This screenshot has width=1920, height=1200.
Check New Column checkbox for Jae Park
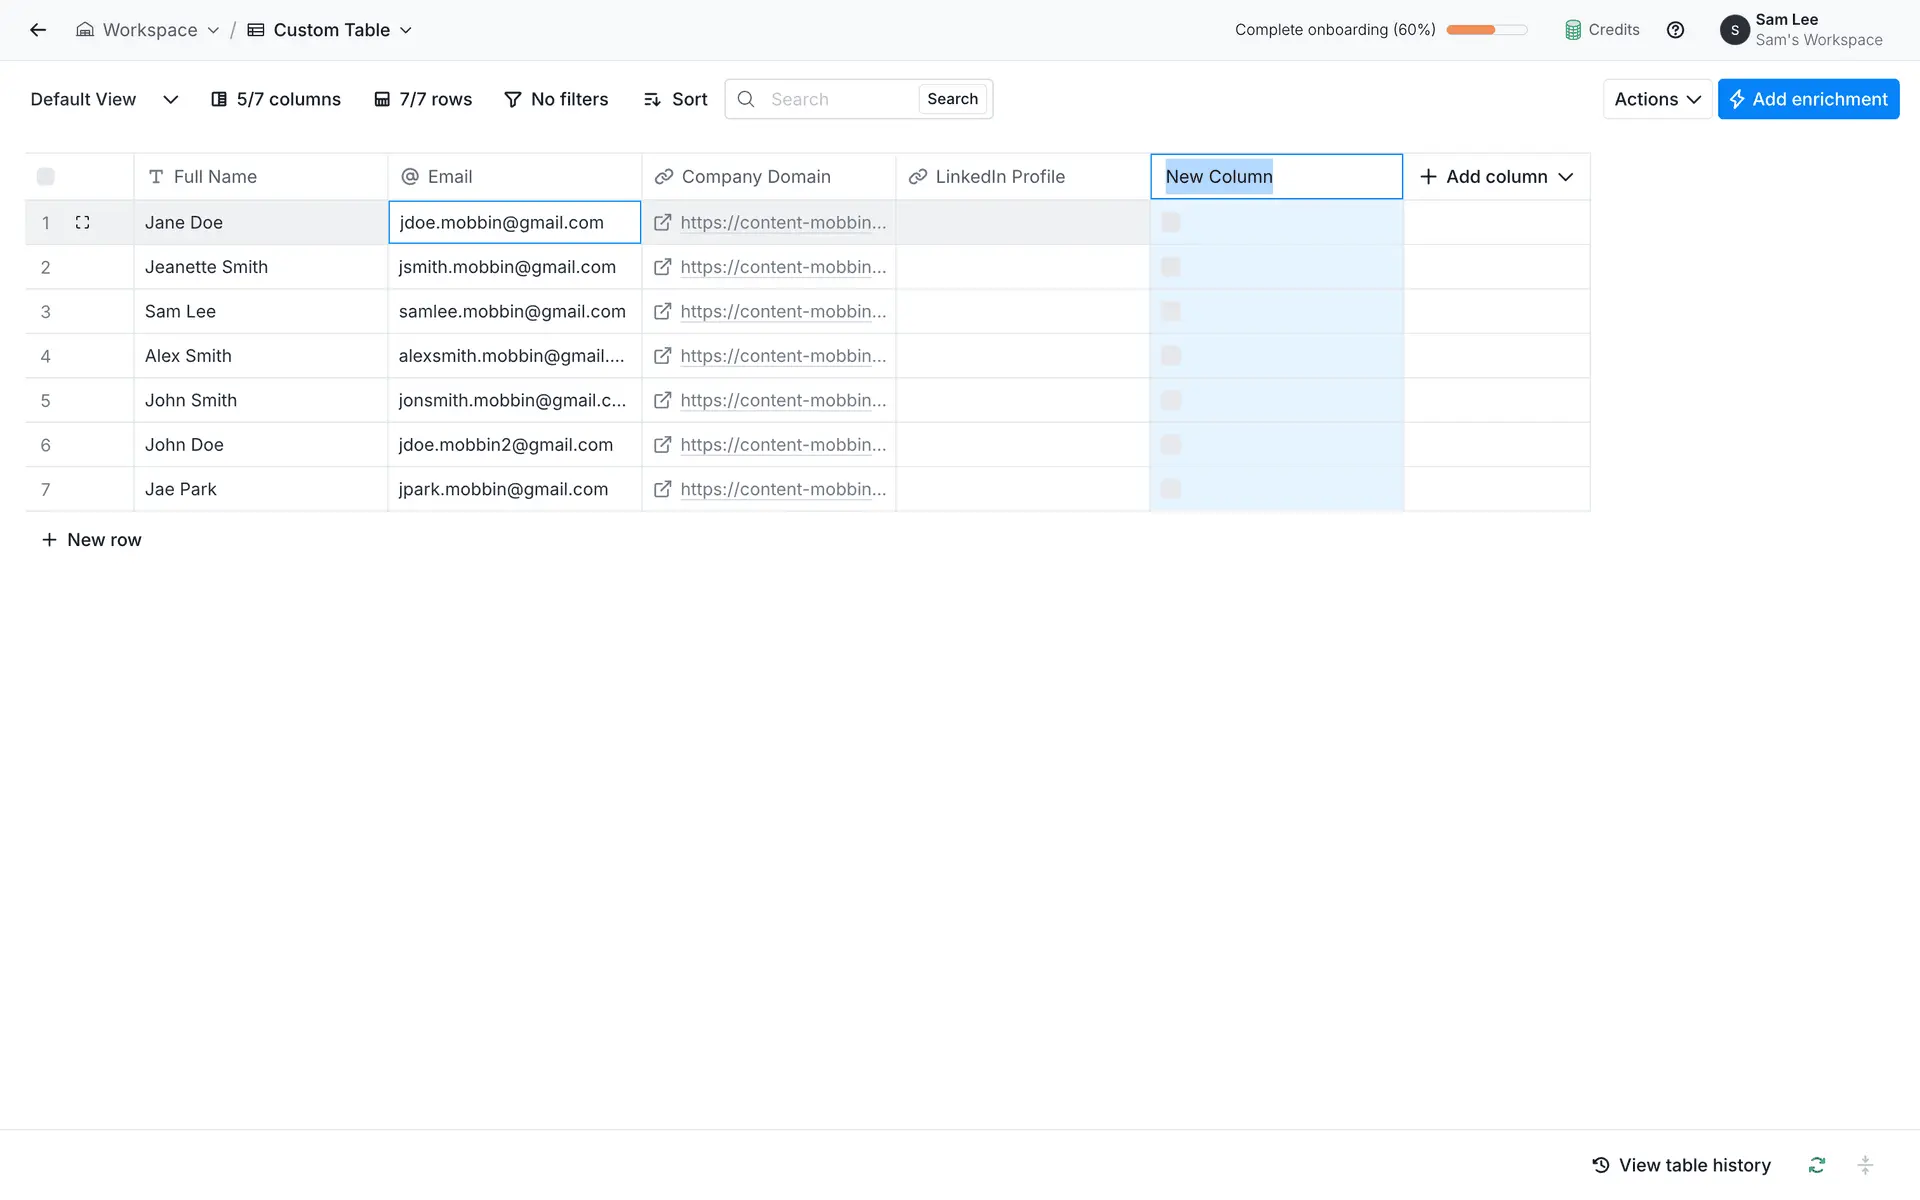[1171, 489]
